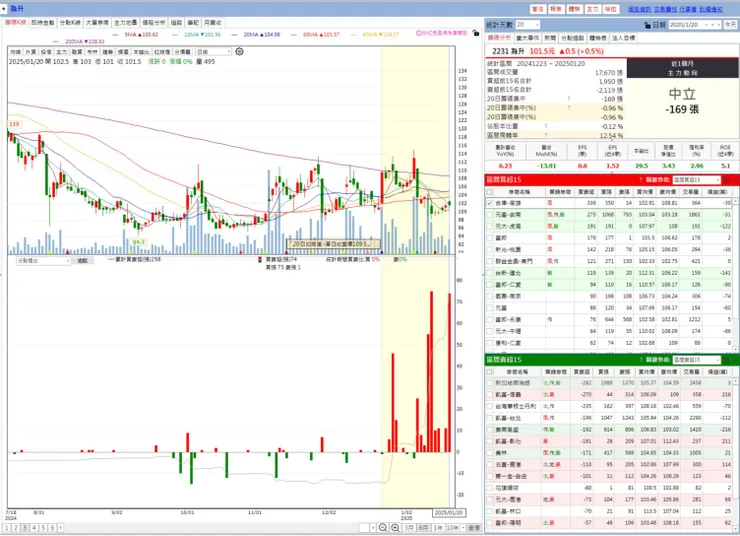Open the 日線 period dropdown

click(x=214, y=51)
